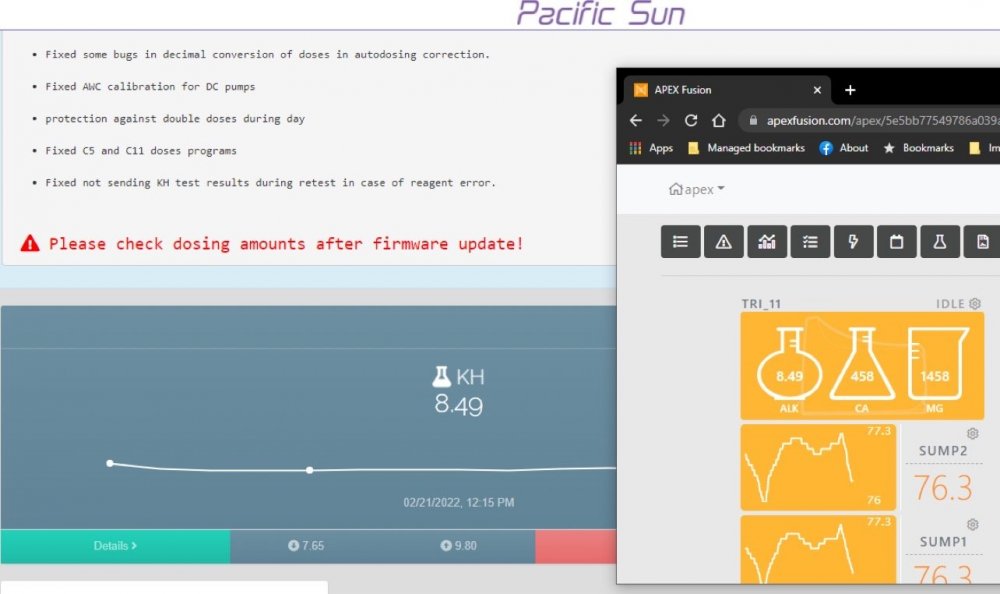
Task: Open the flask measurements icon in toolbar
Action: [940, 242]
